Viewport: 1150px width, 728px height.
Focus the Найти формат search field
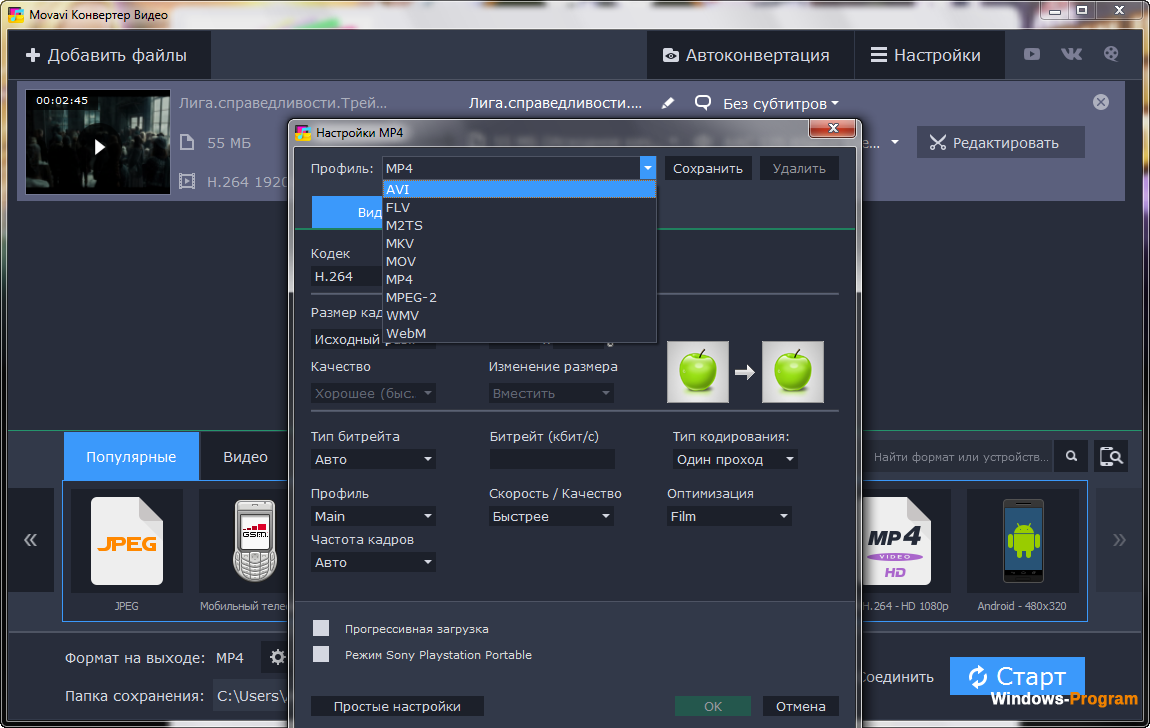click(x=961, y=456)
